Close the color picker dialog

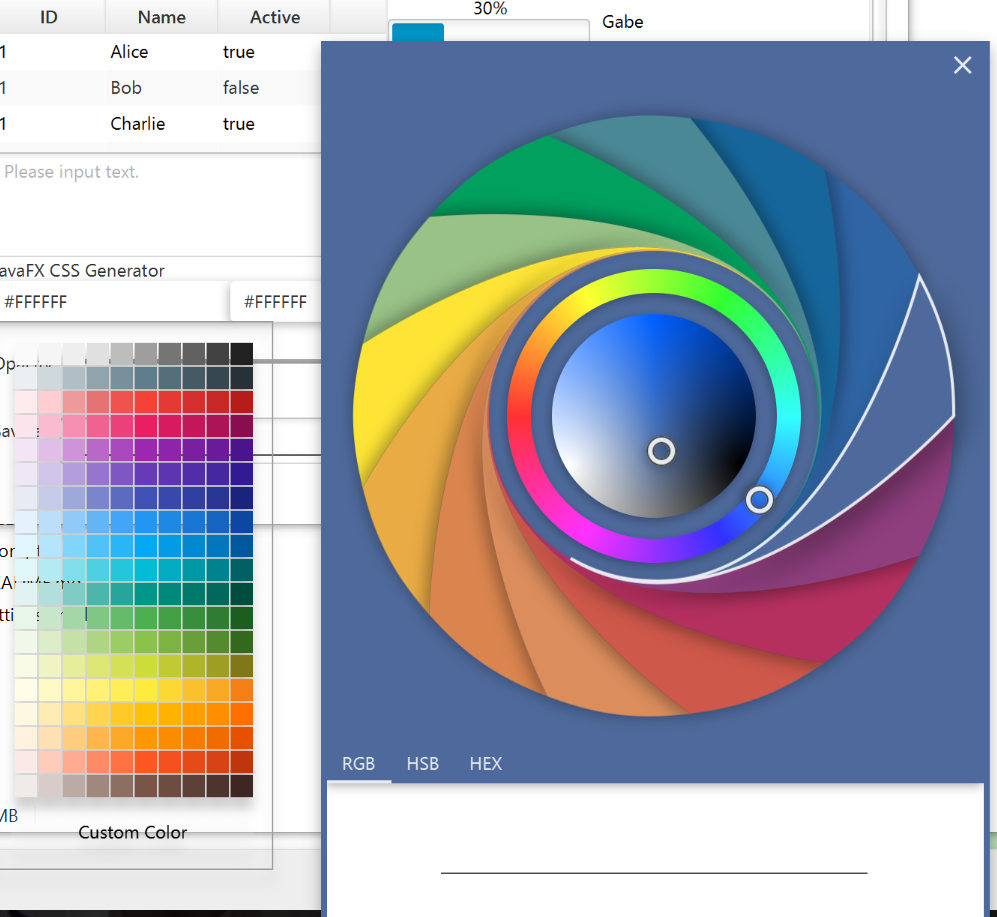point(962,64)
